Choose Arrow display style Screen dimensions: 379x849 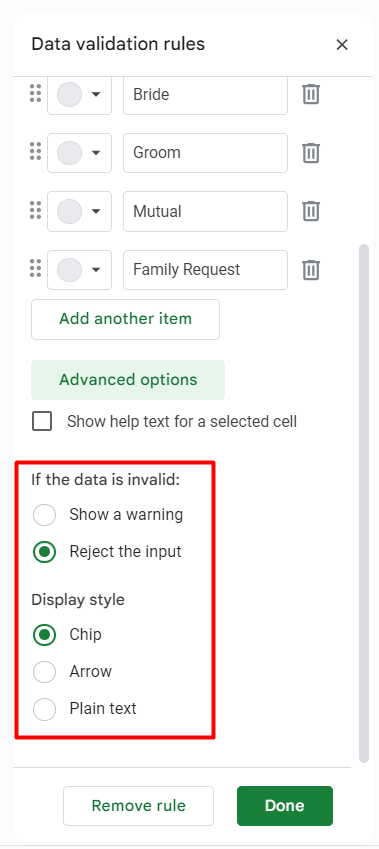[44, 672]
